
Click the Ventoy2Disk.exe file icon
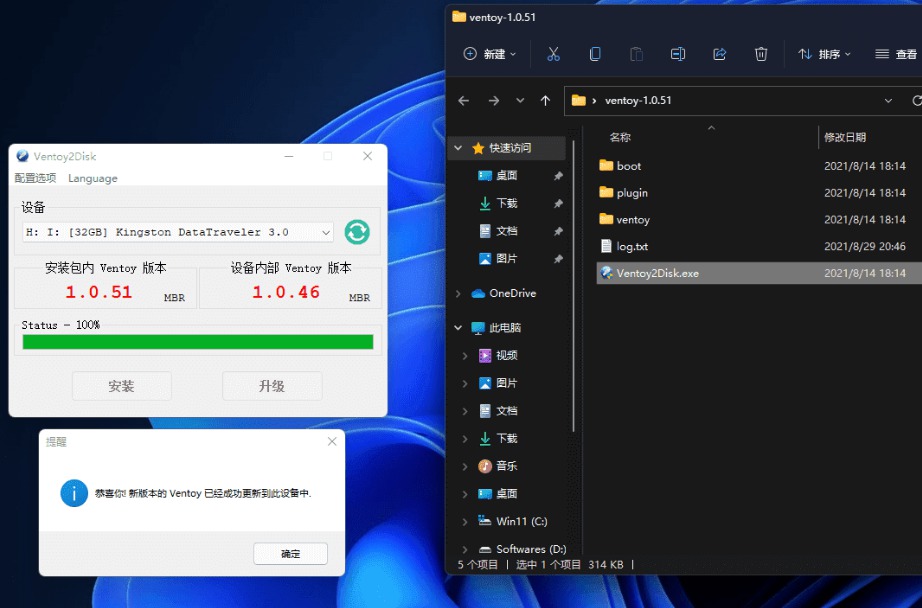point(606,272)
